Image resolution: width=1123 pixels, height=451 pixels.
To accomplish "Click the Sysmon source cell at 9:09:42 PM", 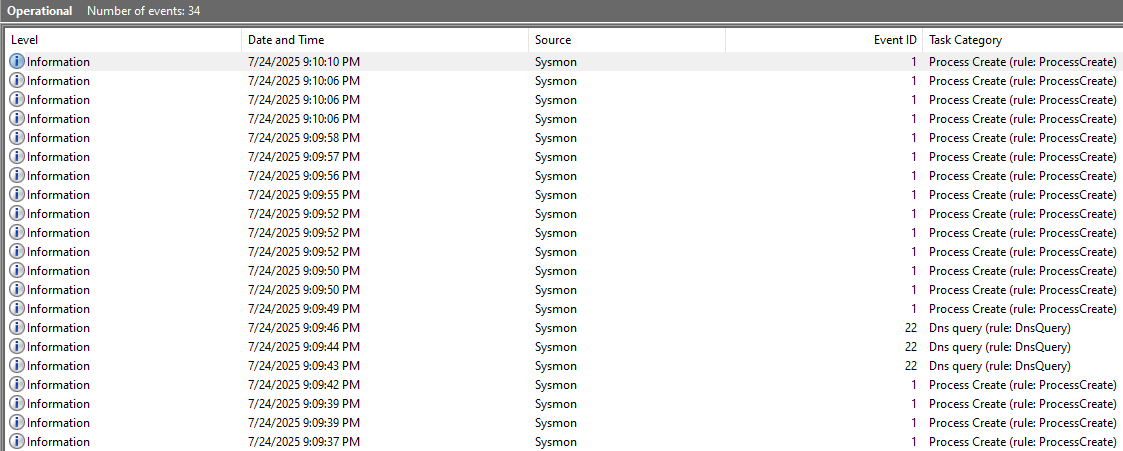I will (x=555, y=385).
